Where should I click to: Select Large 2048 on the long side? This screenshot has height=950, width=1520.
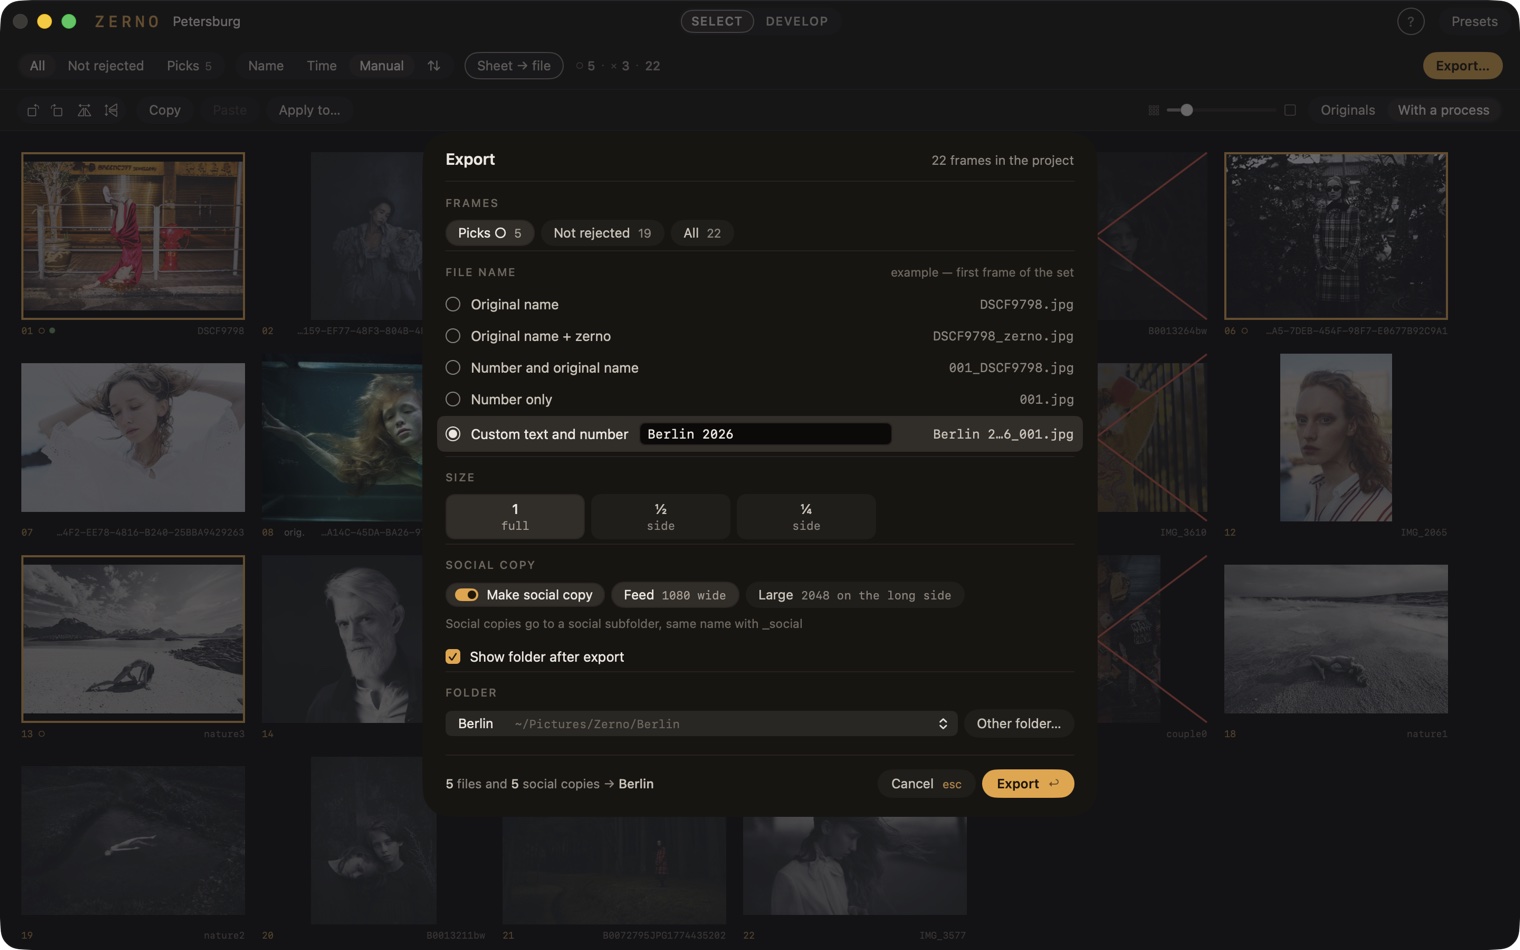click(x=855, y=595)
